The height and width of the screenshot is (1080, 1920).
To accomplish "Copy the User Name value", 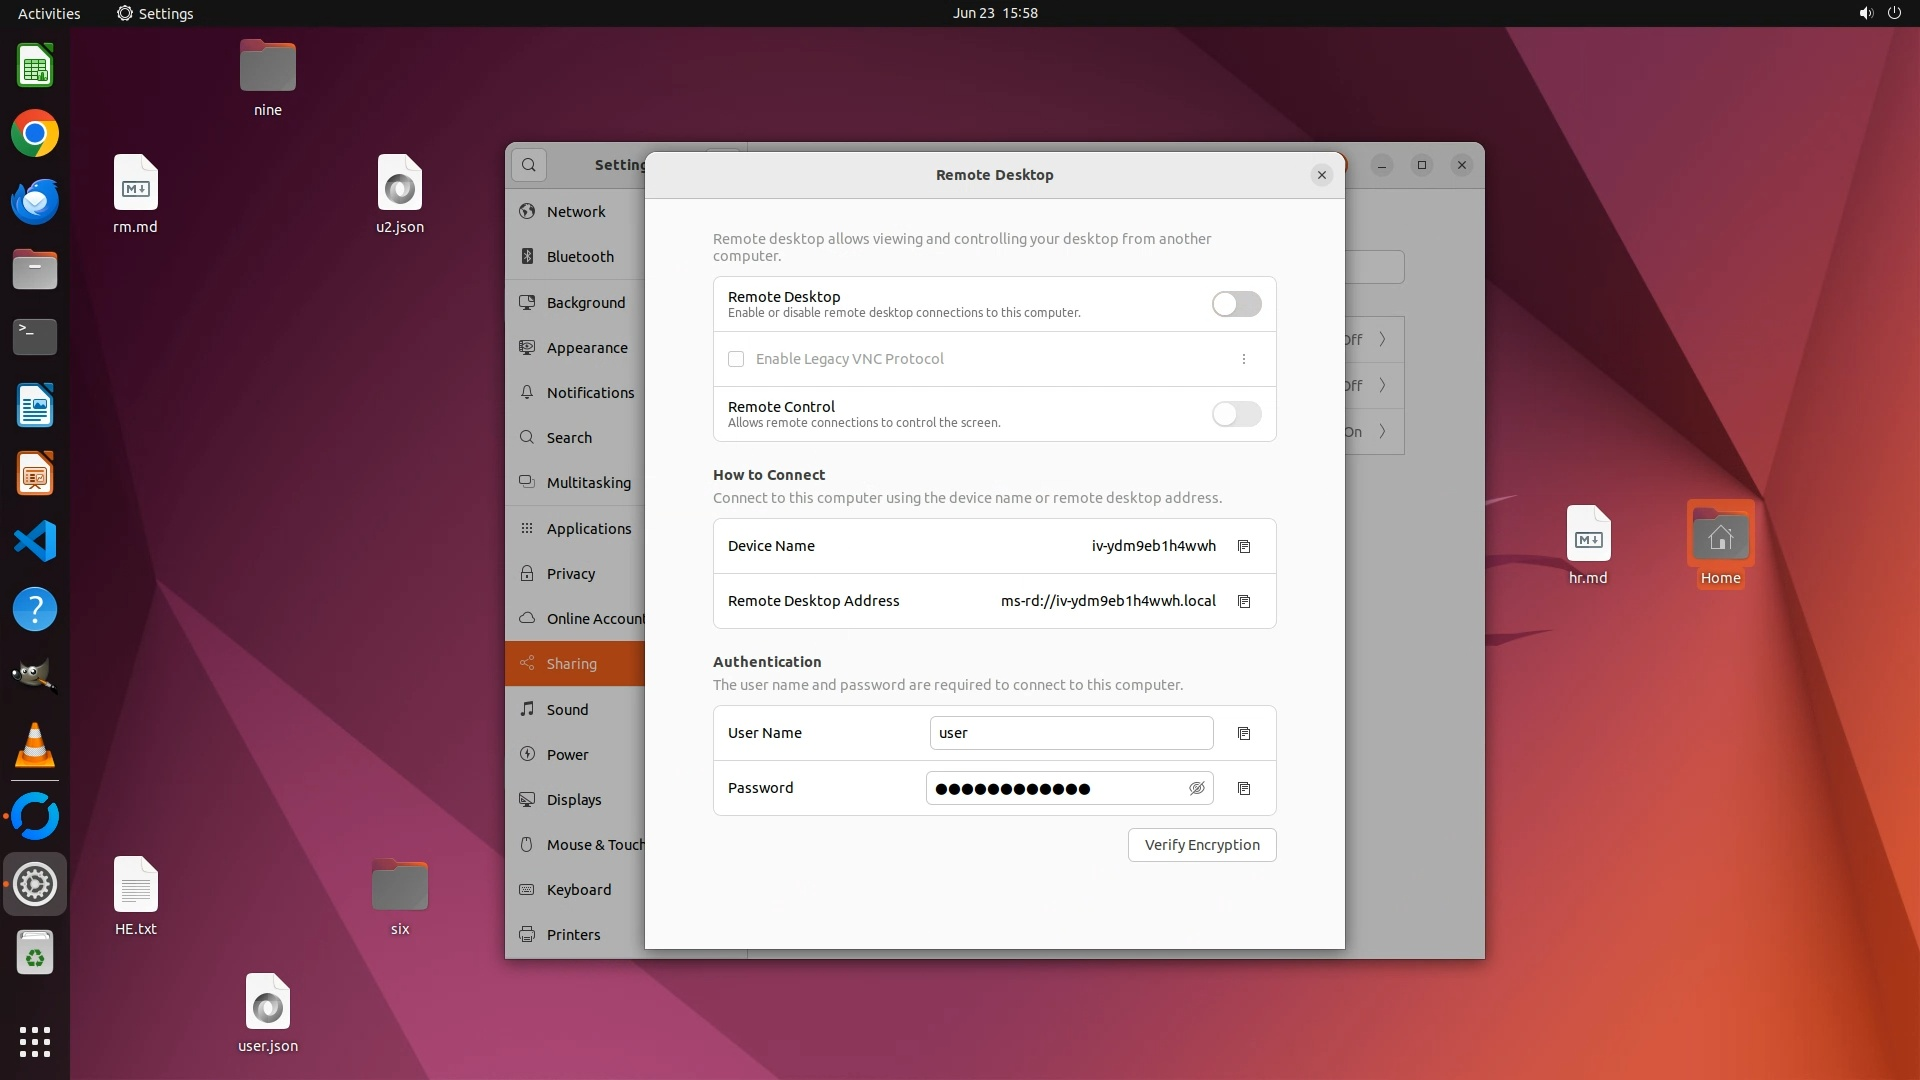I will pyautogui.click(x=1244, y=733).
